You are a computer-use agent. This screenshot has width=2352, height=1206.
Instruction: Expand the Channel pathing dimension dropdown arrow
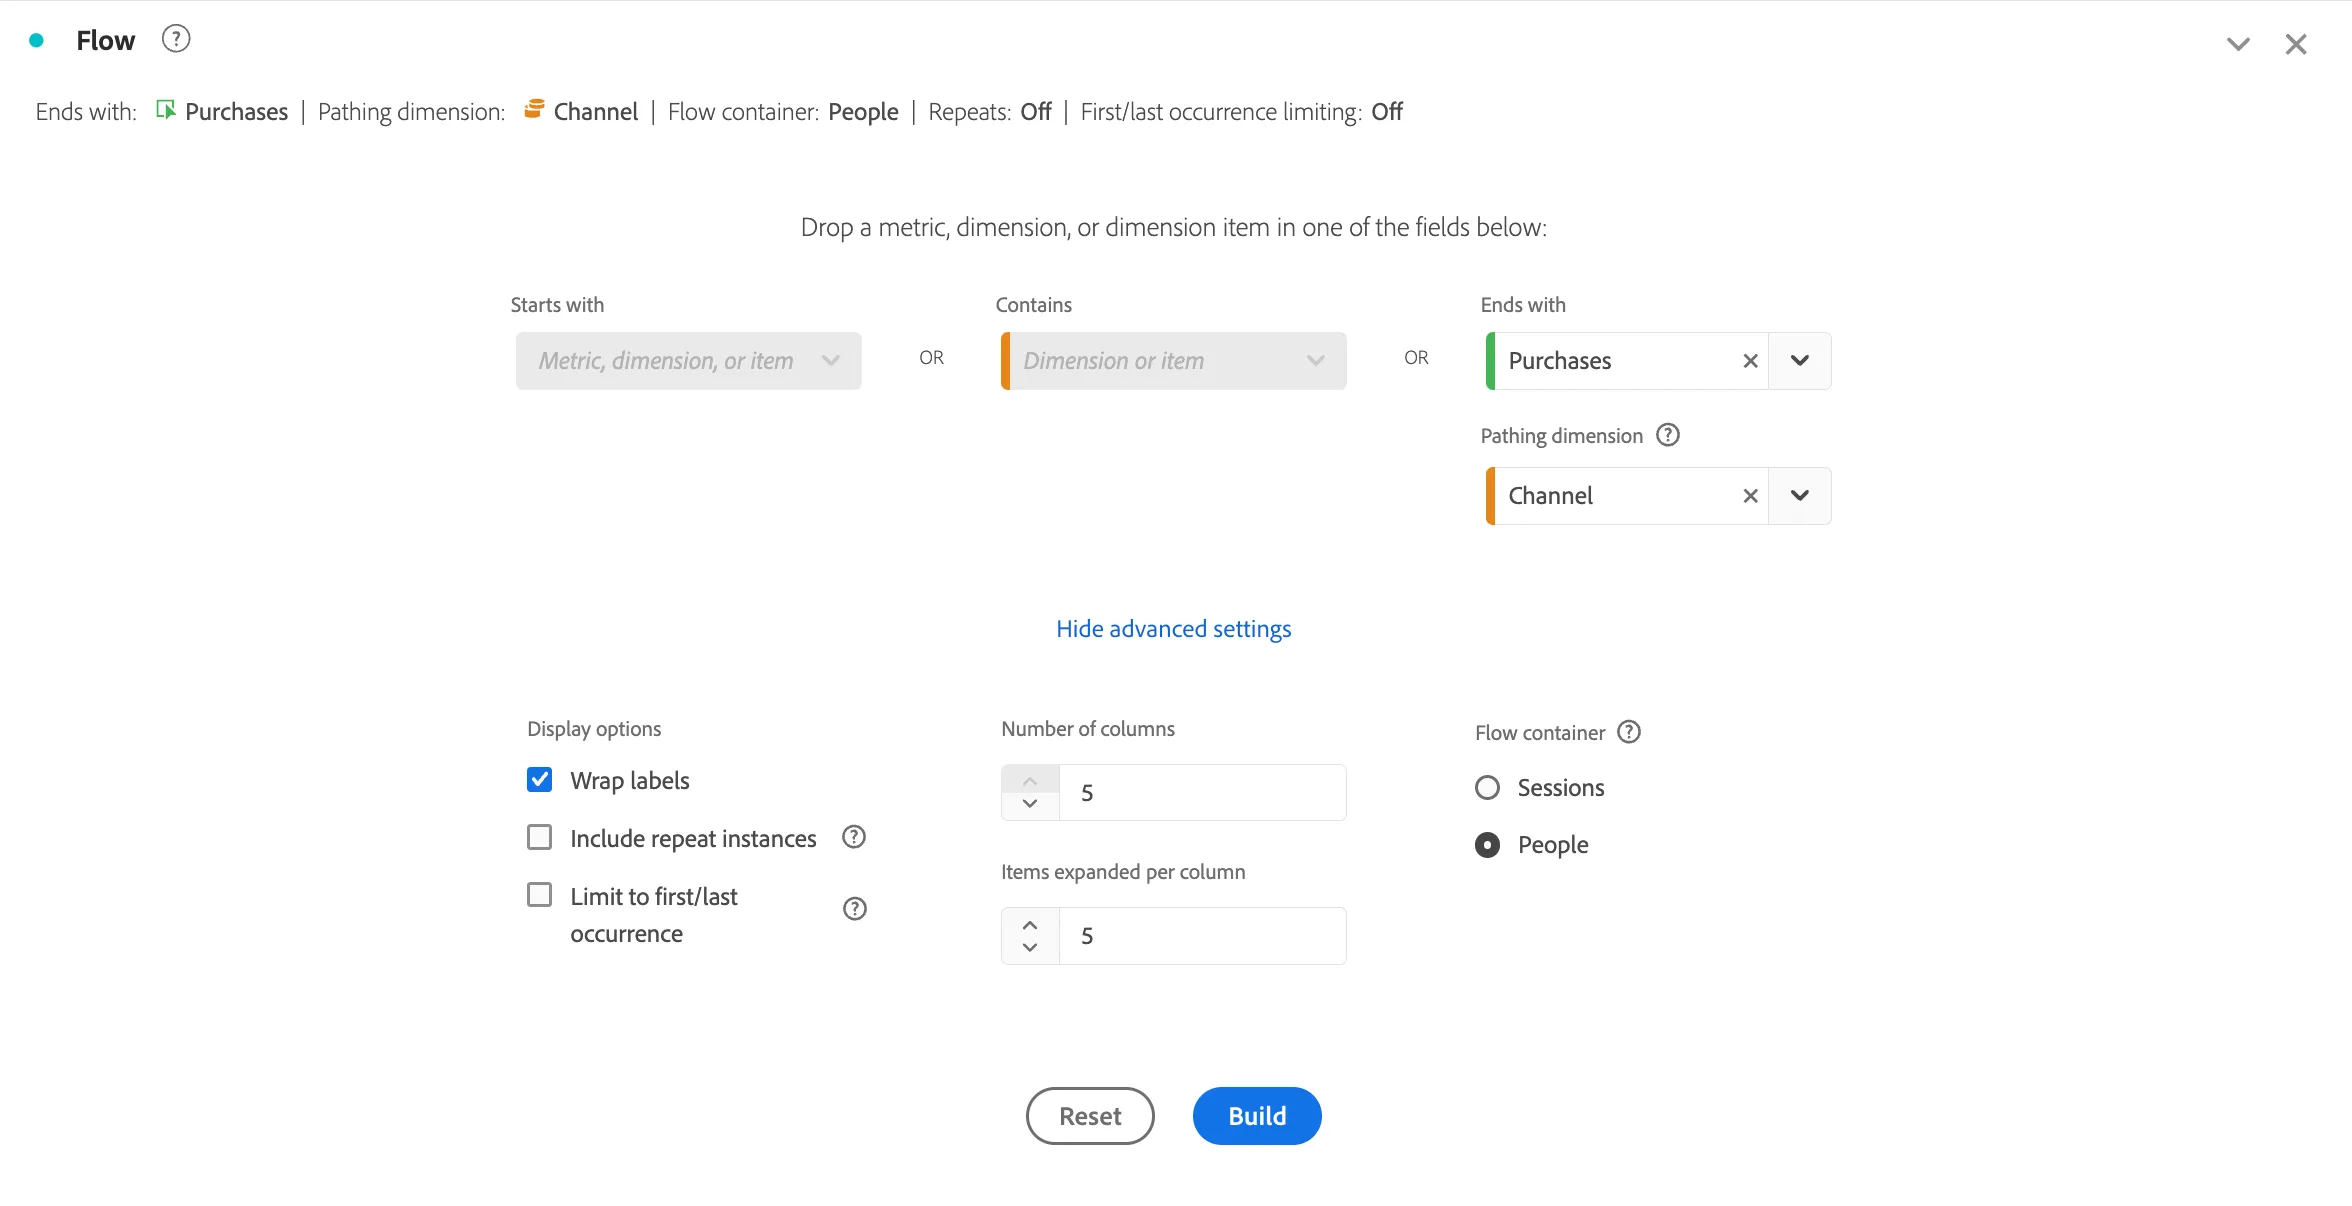click(x=1799, y=496)
